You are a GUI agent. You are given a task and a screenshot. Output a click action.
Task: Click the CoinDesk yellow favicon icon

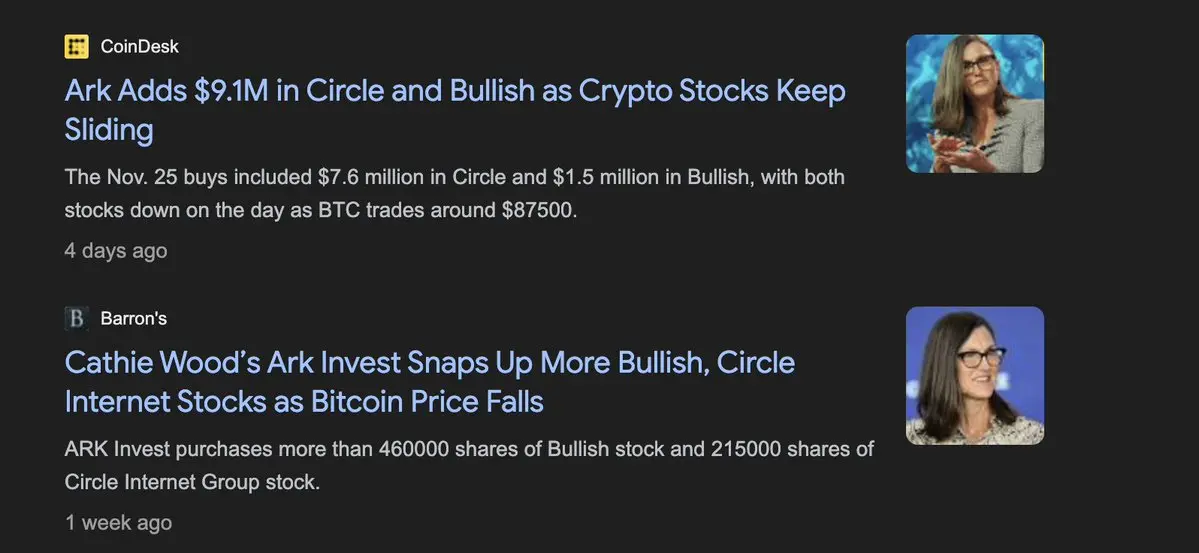point(76,47)
